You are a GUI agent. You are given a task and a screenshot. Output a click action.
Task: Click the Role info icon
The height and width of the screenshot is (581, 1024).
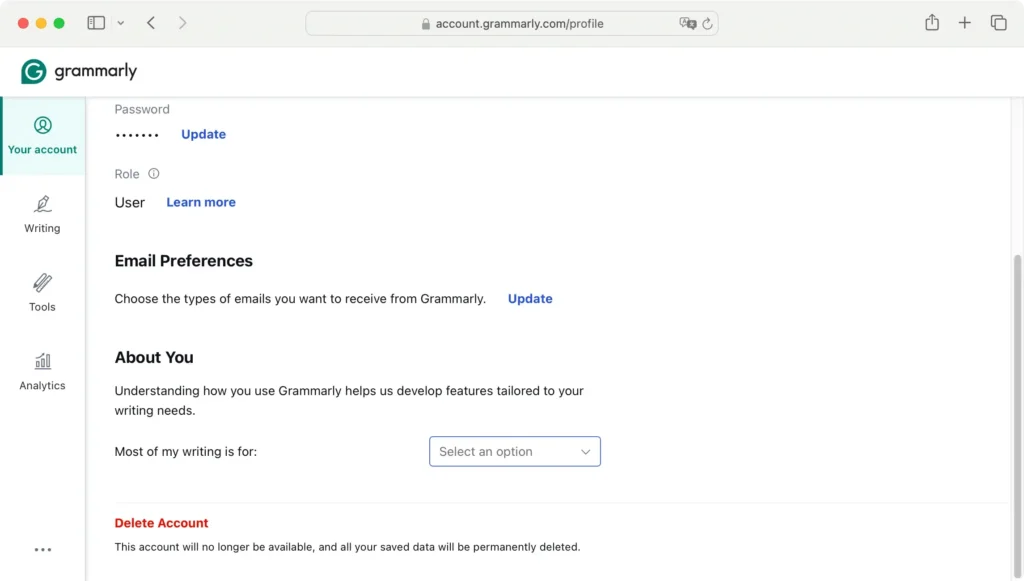pos(153,174)
